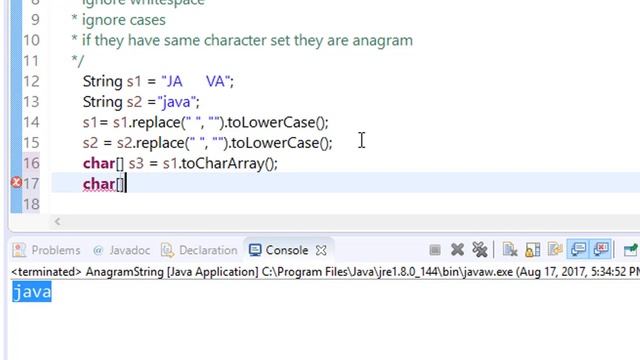The image size is (640, 360).
Task: Click the Remove Launch X icon
Action: click(x=458, y=249)
